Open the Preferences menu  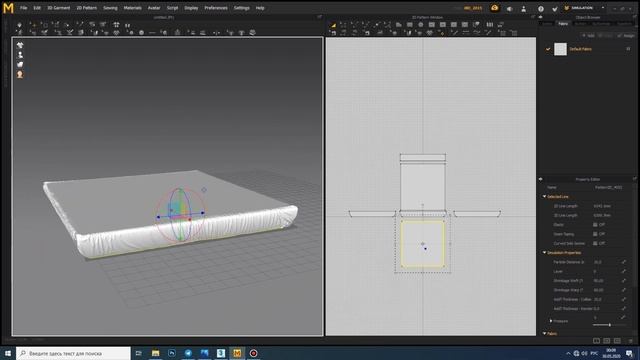pyautogui.click(x=216, y=8)
